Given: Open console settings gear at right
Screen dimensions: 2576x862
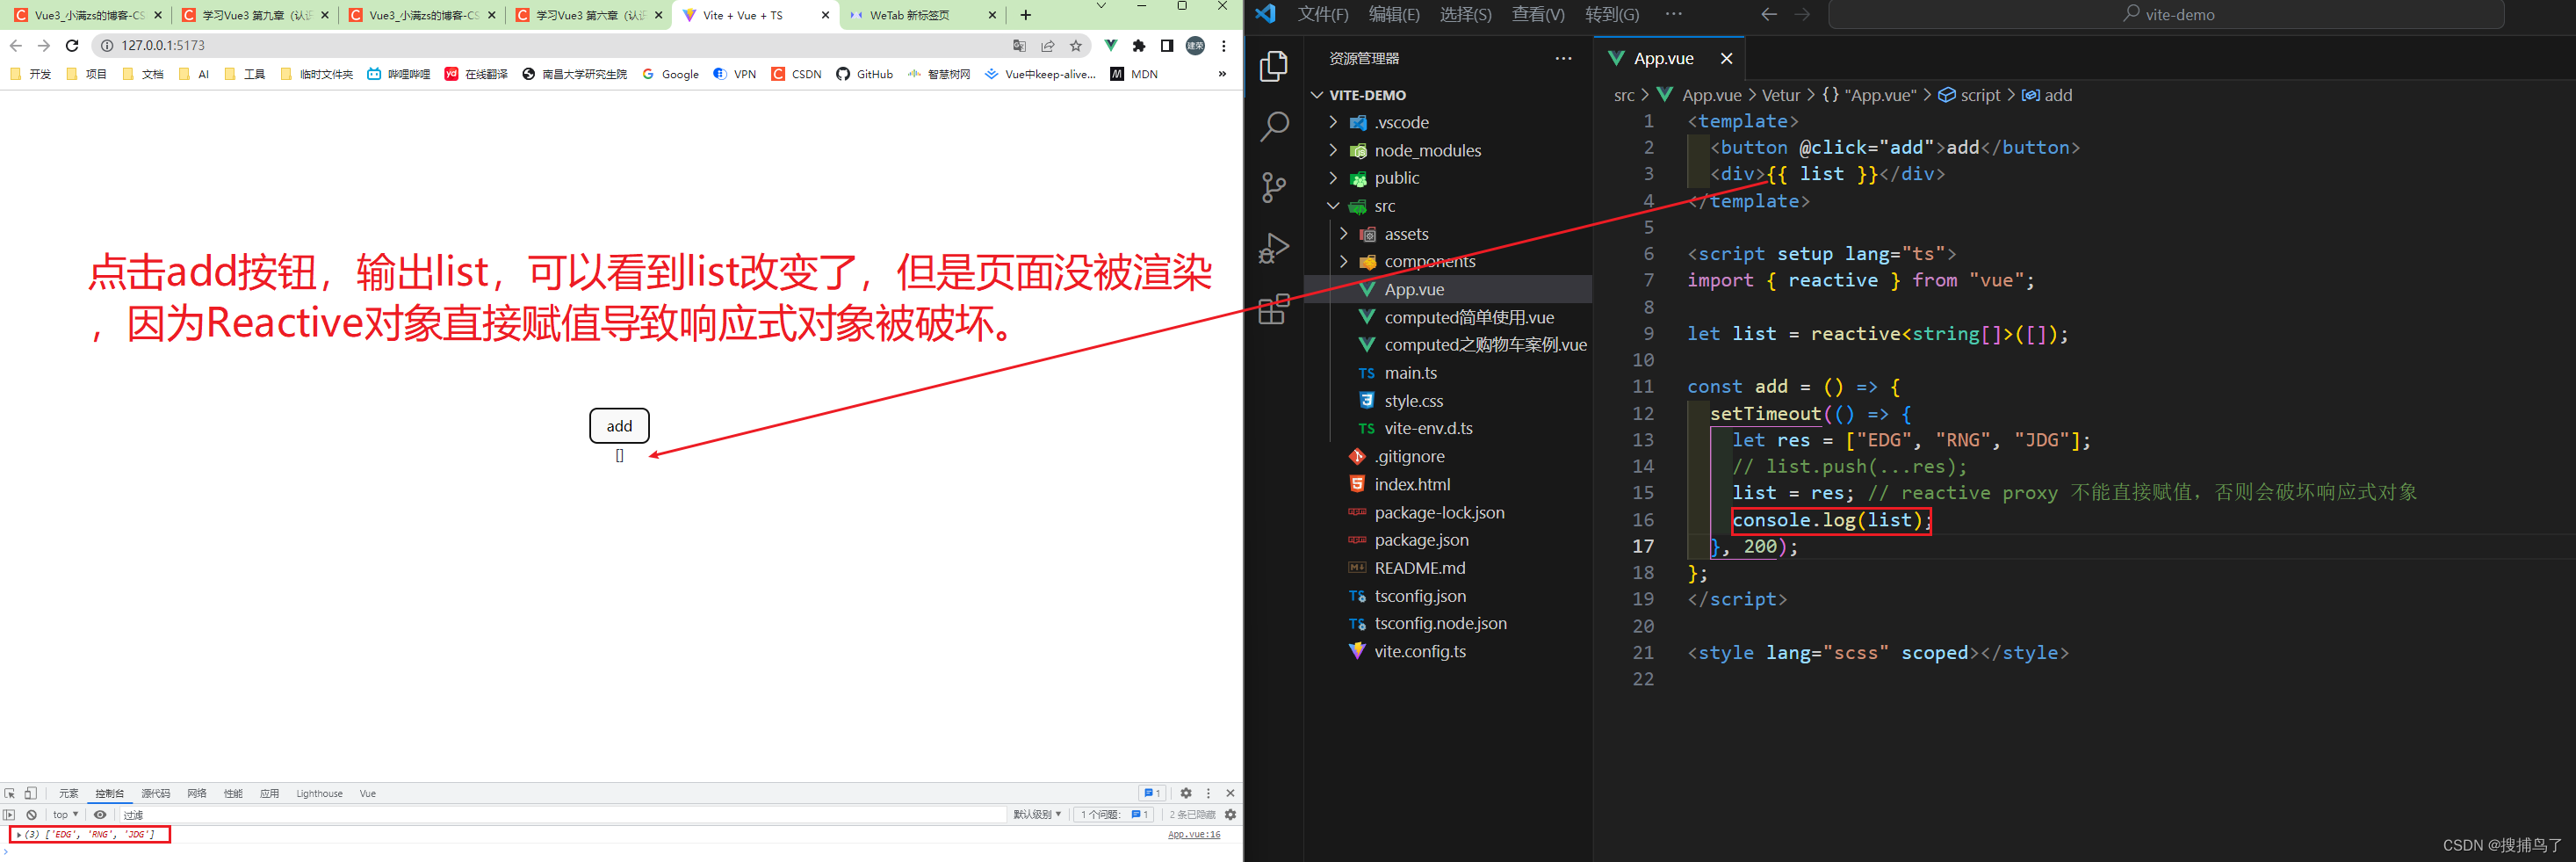Looking at the screenshot, I should tap(1231, 815).
